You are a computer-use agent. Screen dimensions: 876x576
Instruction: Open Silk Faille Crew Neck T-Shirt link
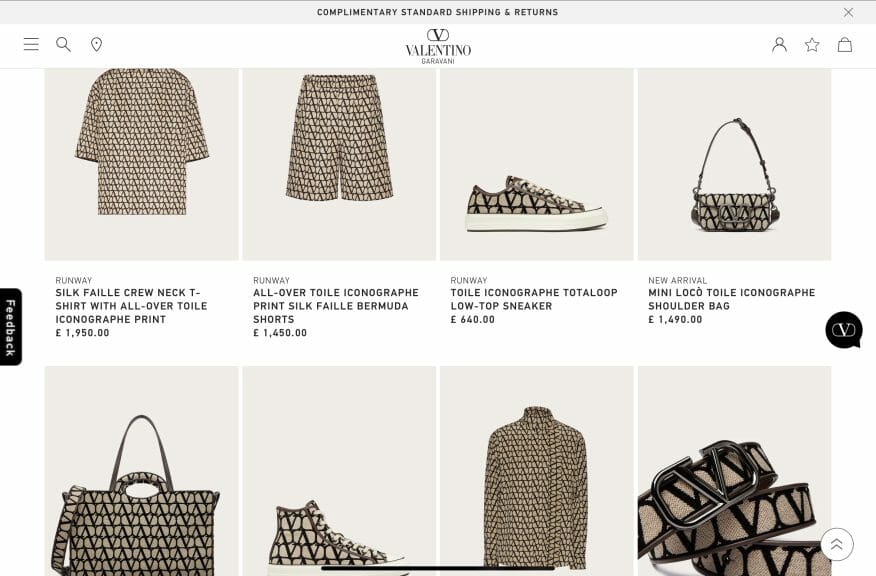point(131,306)
